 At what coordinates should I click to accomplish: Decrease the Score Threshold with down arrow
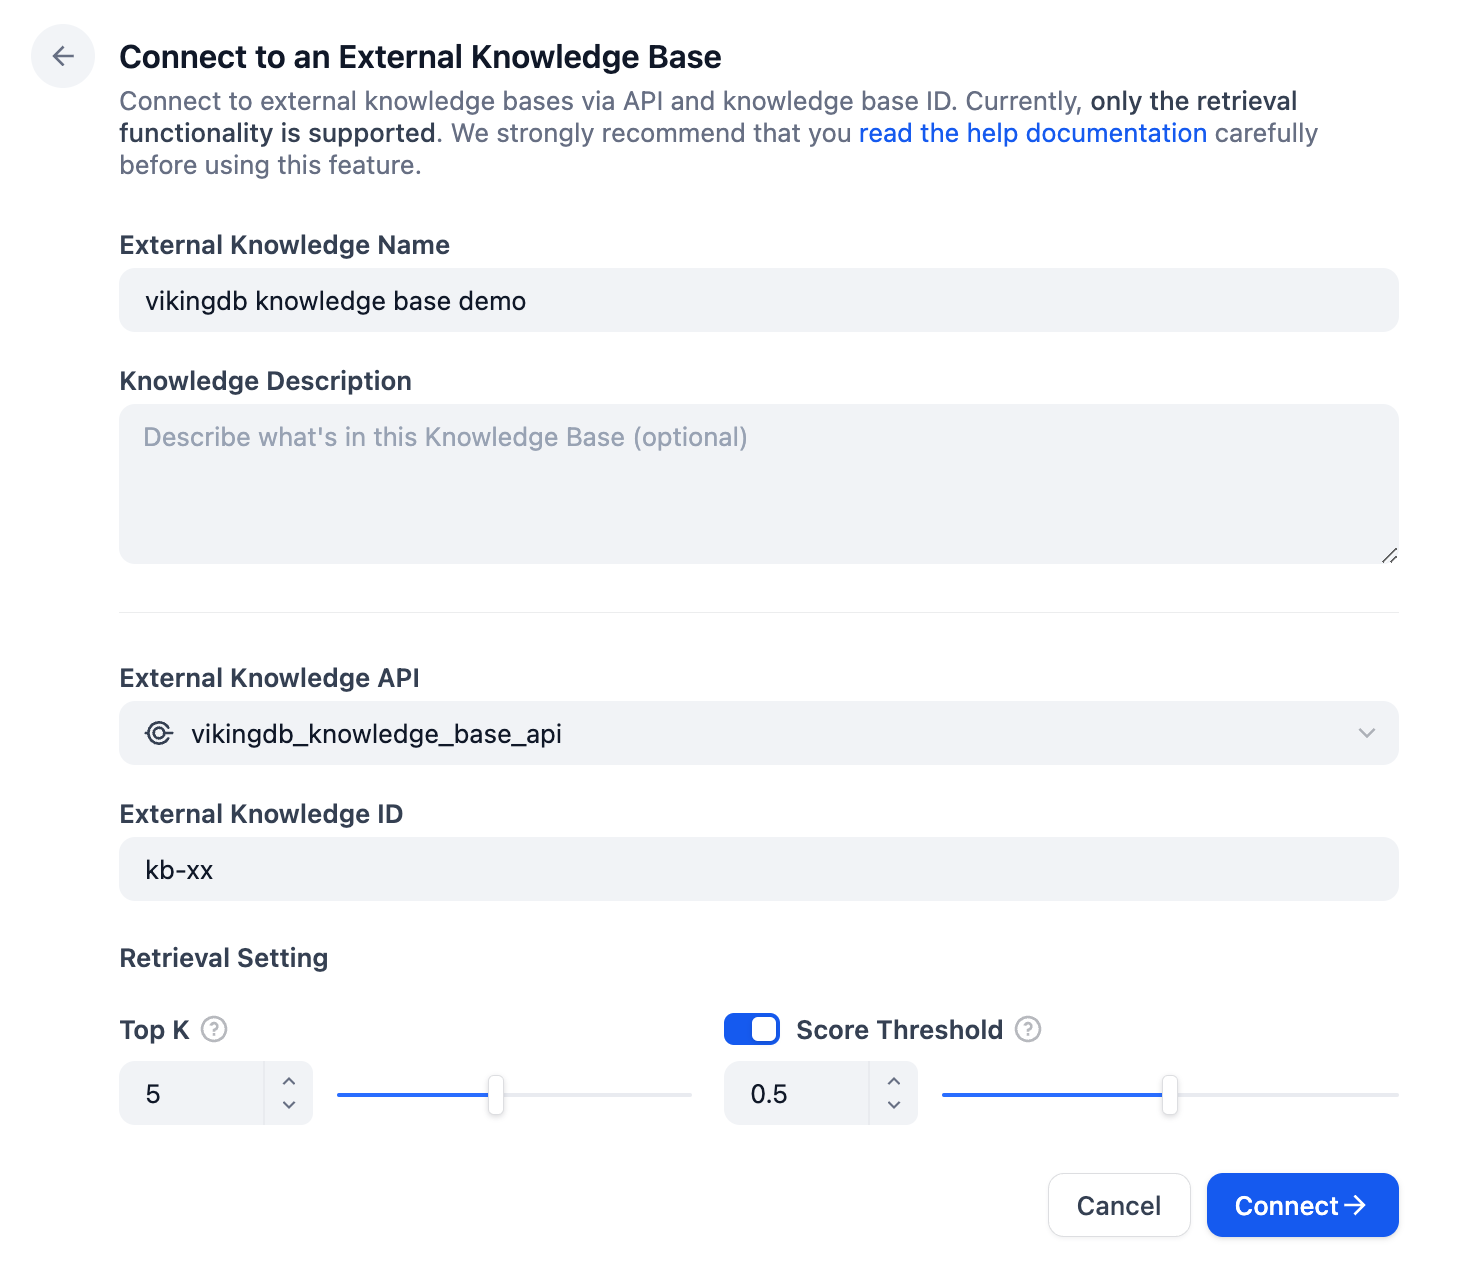point(894,1105)
